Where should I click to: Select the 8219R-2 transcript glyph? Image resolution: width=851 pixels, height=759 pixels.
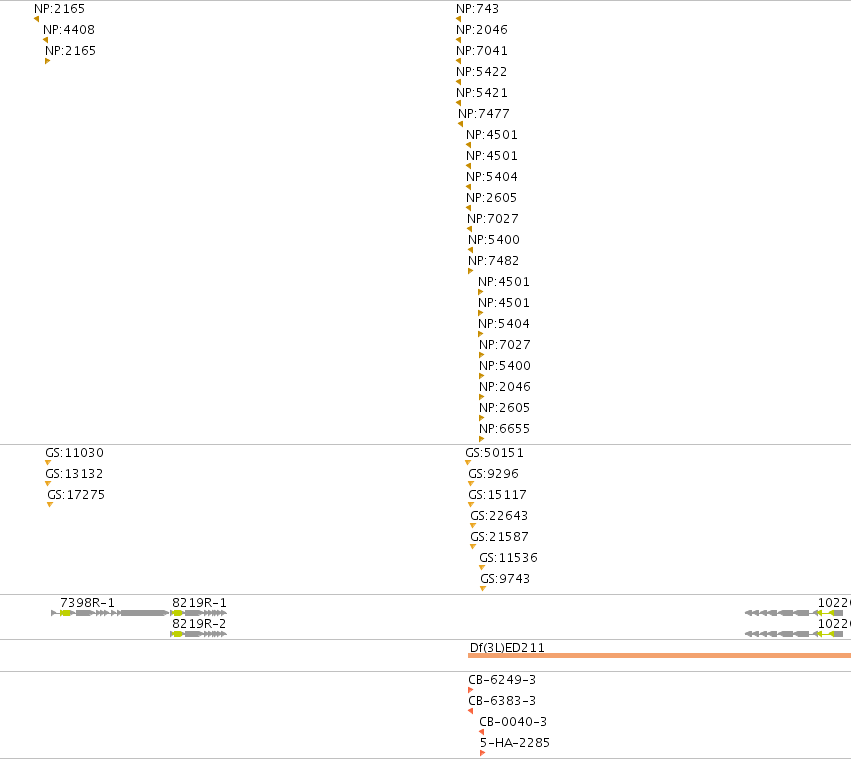click(x=199, y=634)
